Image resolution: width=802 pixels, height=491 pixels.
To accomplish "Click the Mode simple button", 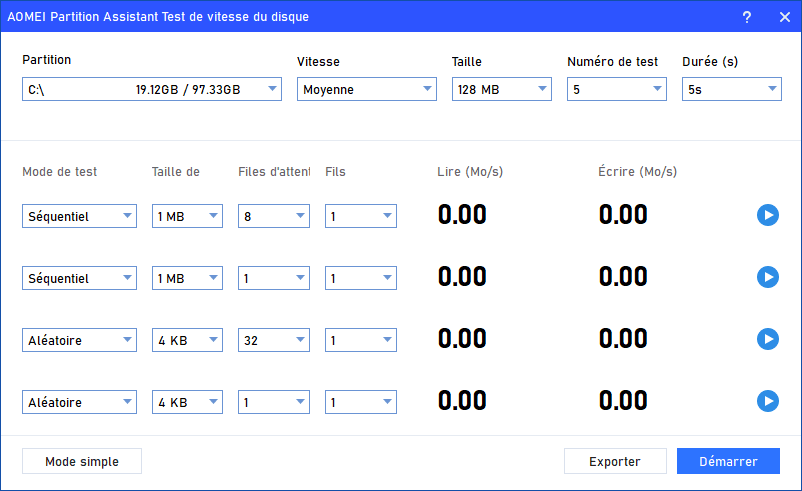I will click(x=82, y=461).
